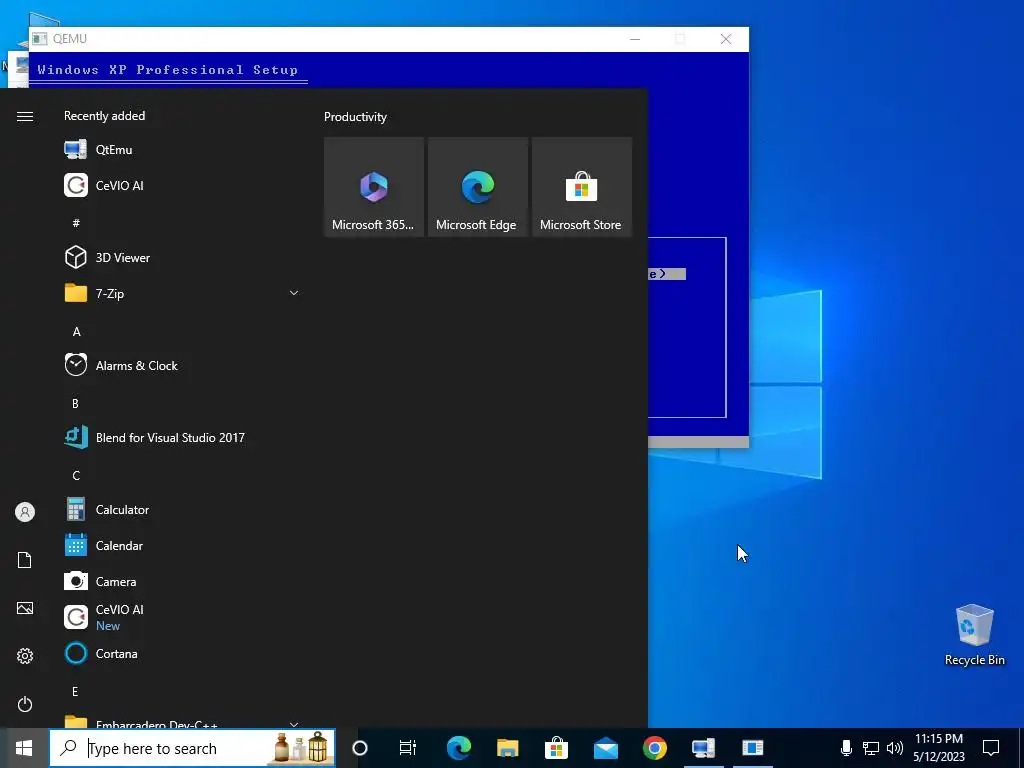Launch Edge from the taskbar
The image size is (1024, 768).
[x=459, y=748]
